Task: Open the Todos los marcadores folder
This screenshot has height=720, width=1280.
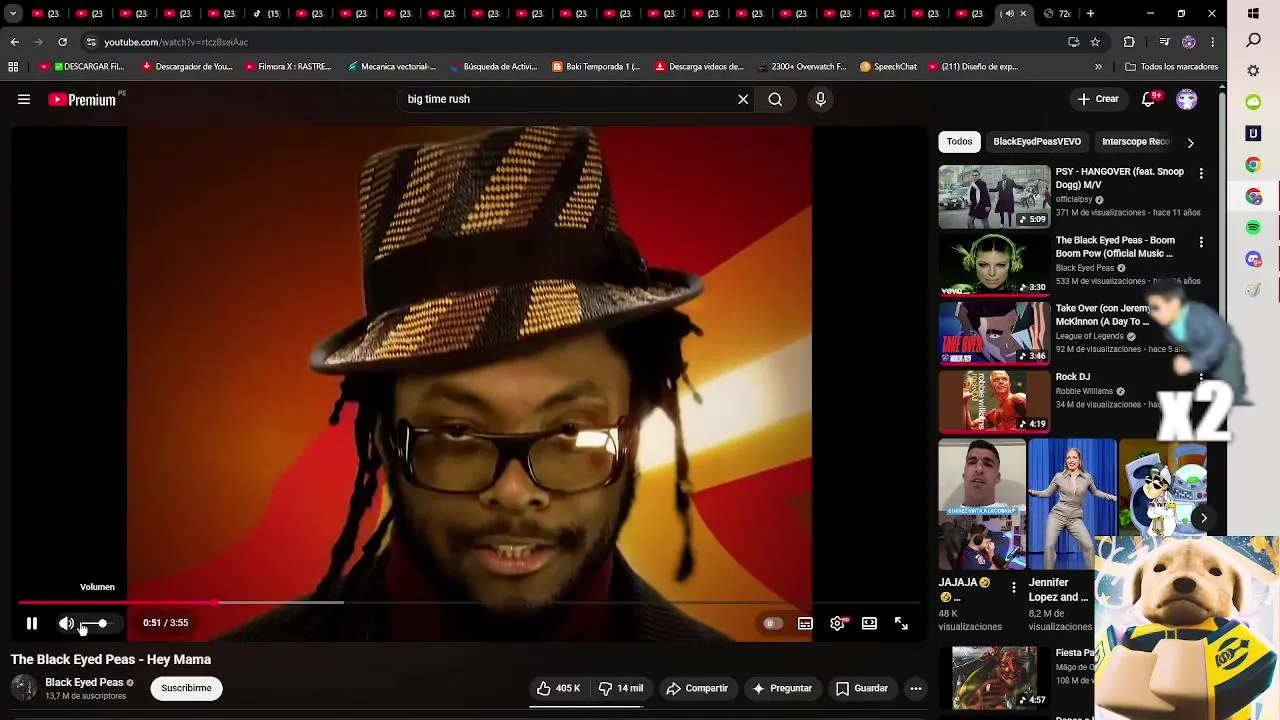Action: (1171, 67)
